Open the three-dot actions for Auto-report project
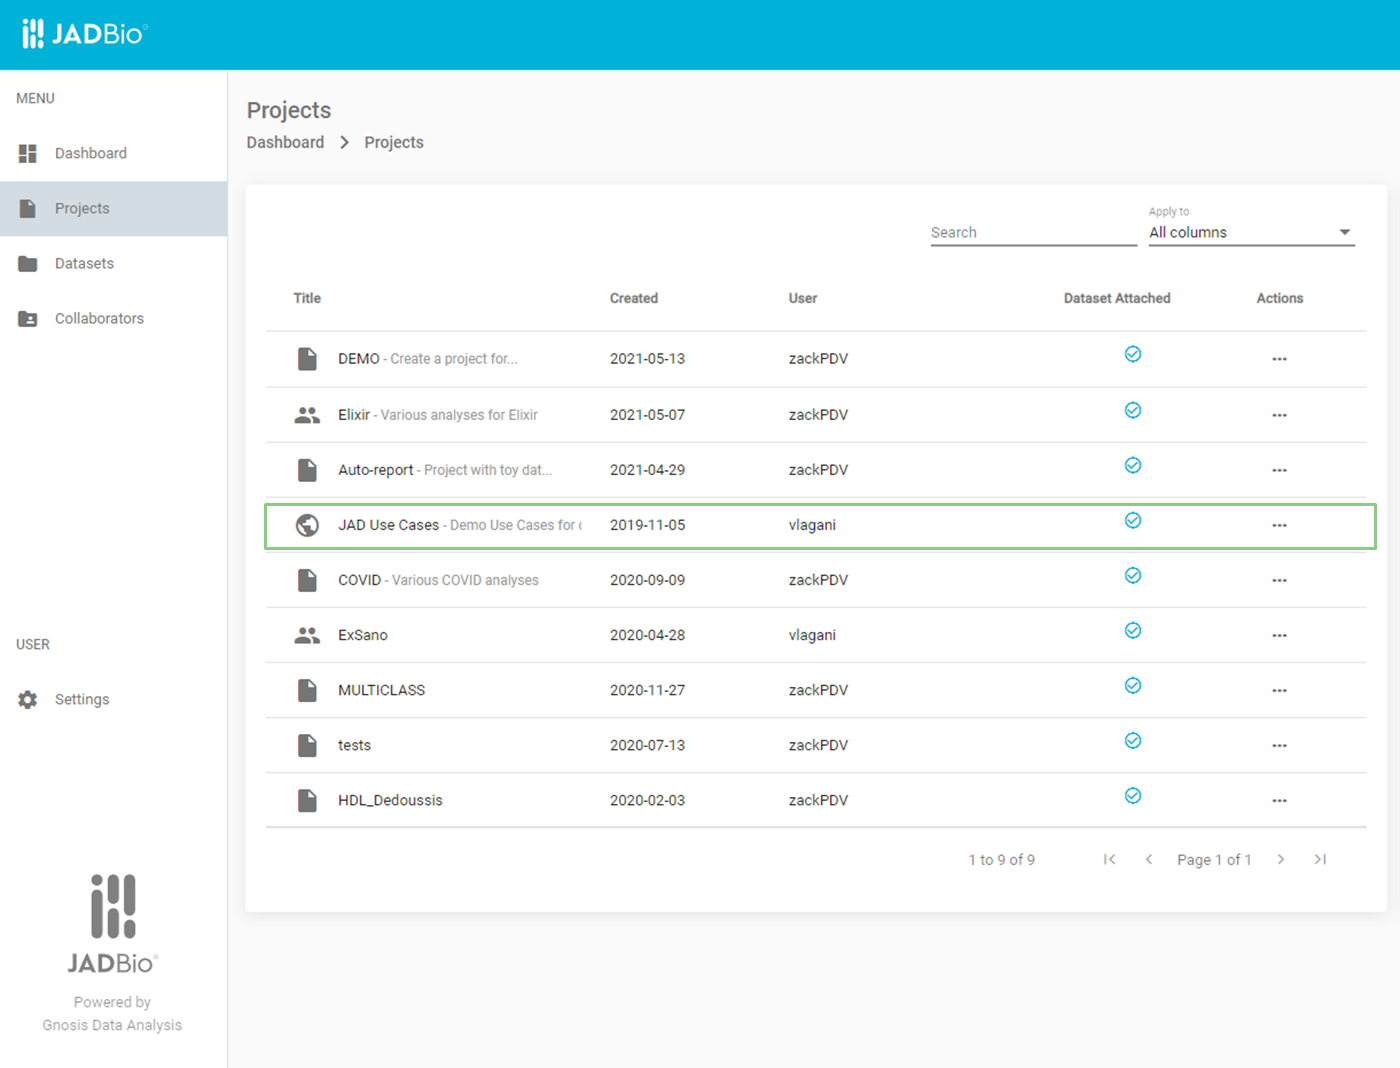 click(x=1279, y=470)
